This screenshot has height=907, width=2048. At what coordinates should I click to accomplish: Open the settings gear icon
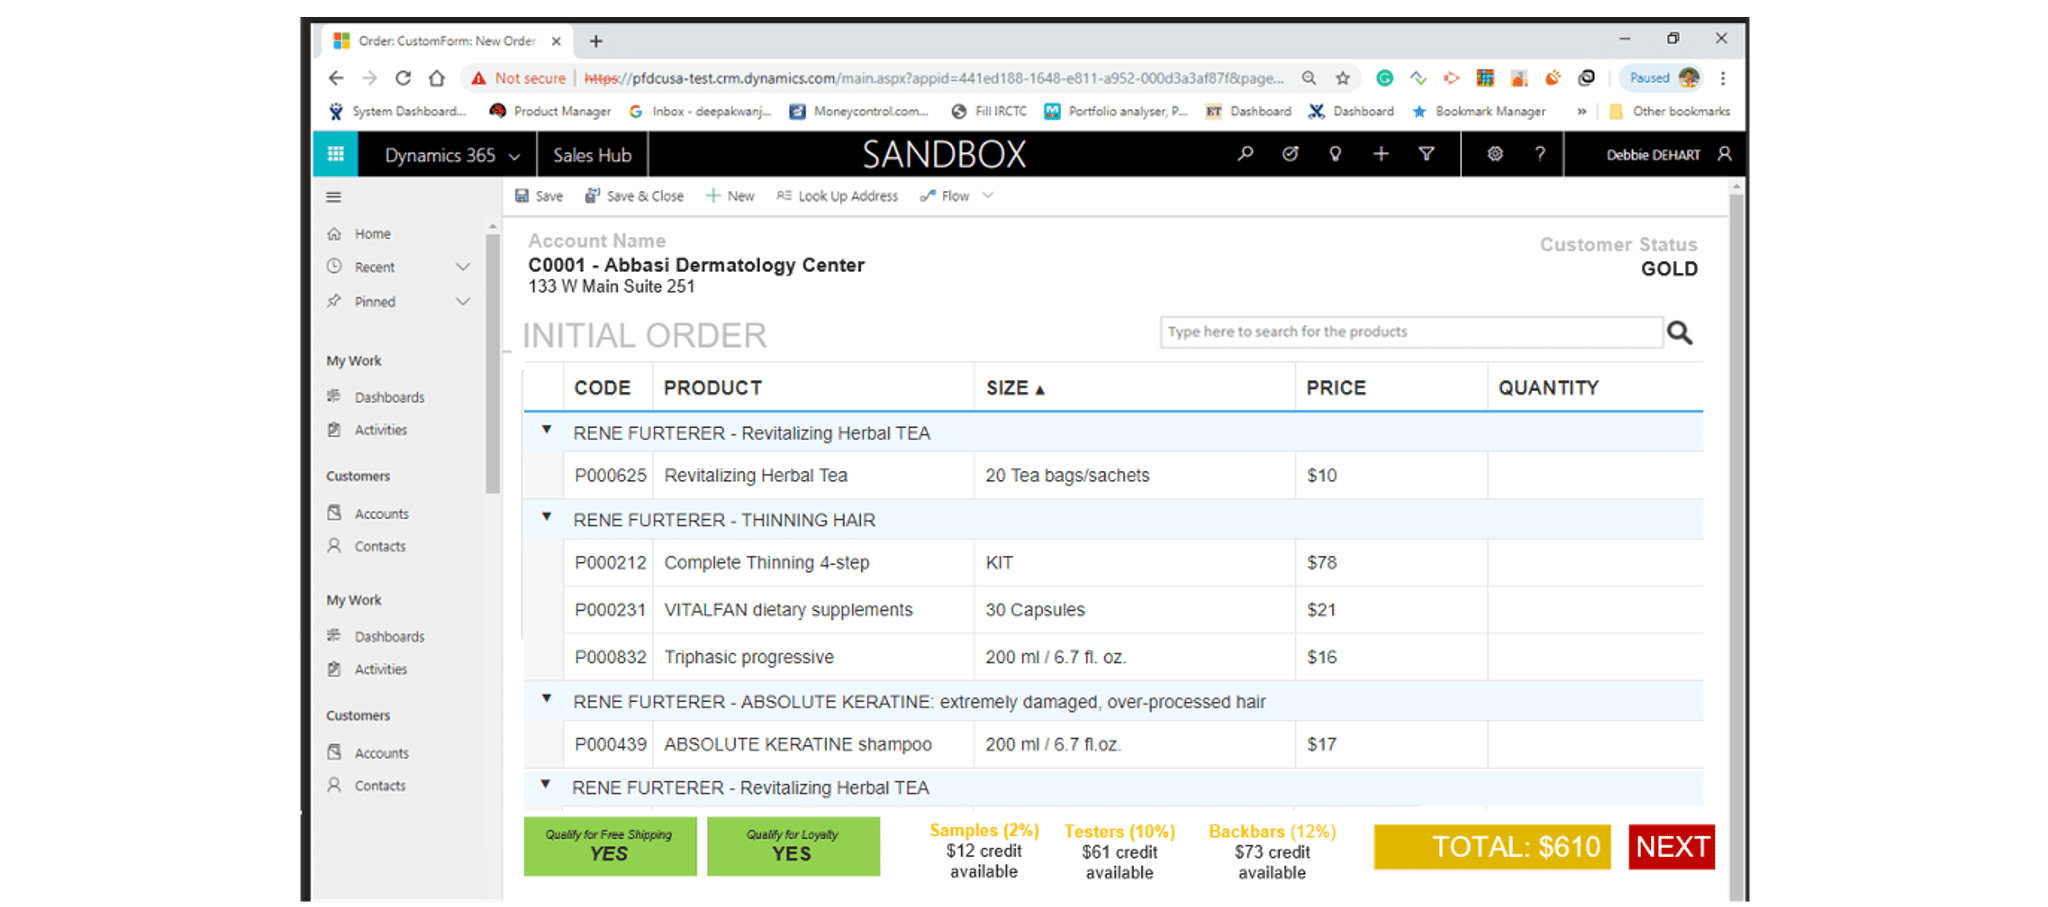[x=1495, y=154]
